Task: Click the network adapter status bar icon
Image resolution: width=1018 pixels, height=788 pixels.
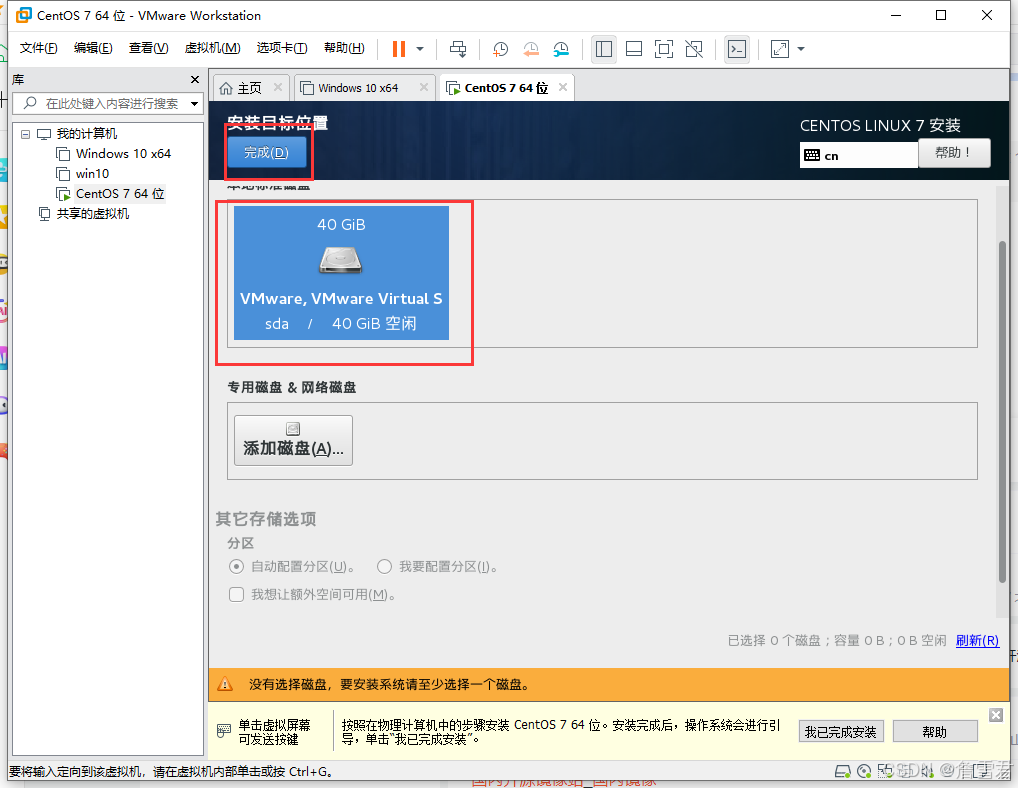Action: pos(886,771)
